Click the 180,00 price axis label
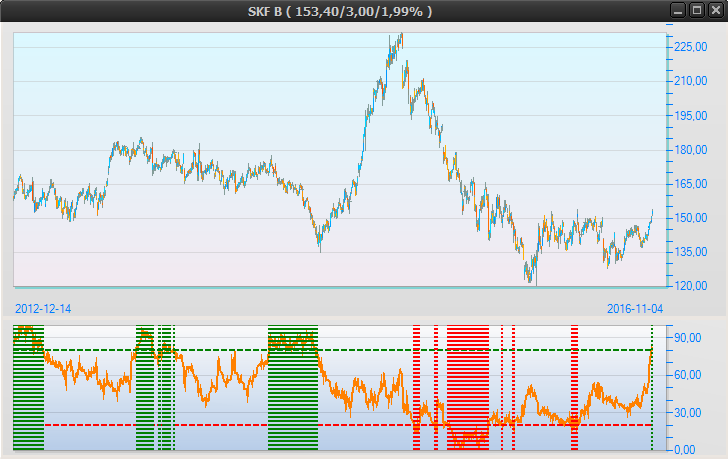The image size is (728, 459). (x=691, y=150)
